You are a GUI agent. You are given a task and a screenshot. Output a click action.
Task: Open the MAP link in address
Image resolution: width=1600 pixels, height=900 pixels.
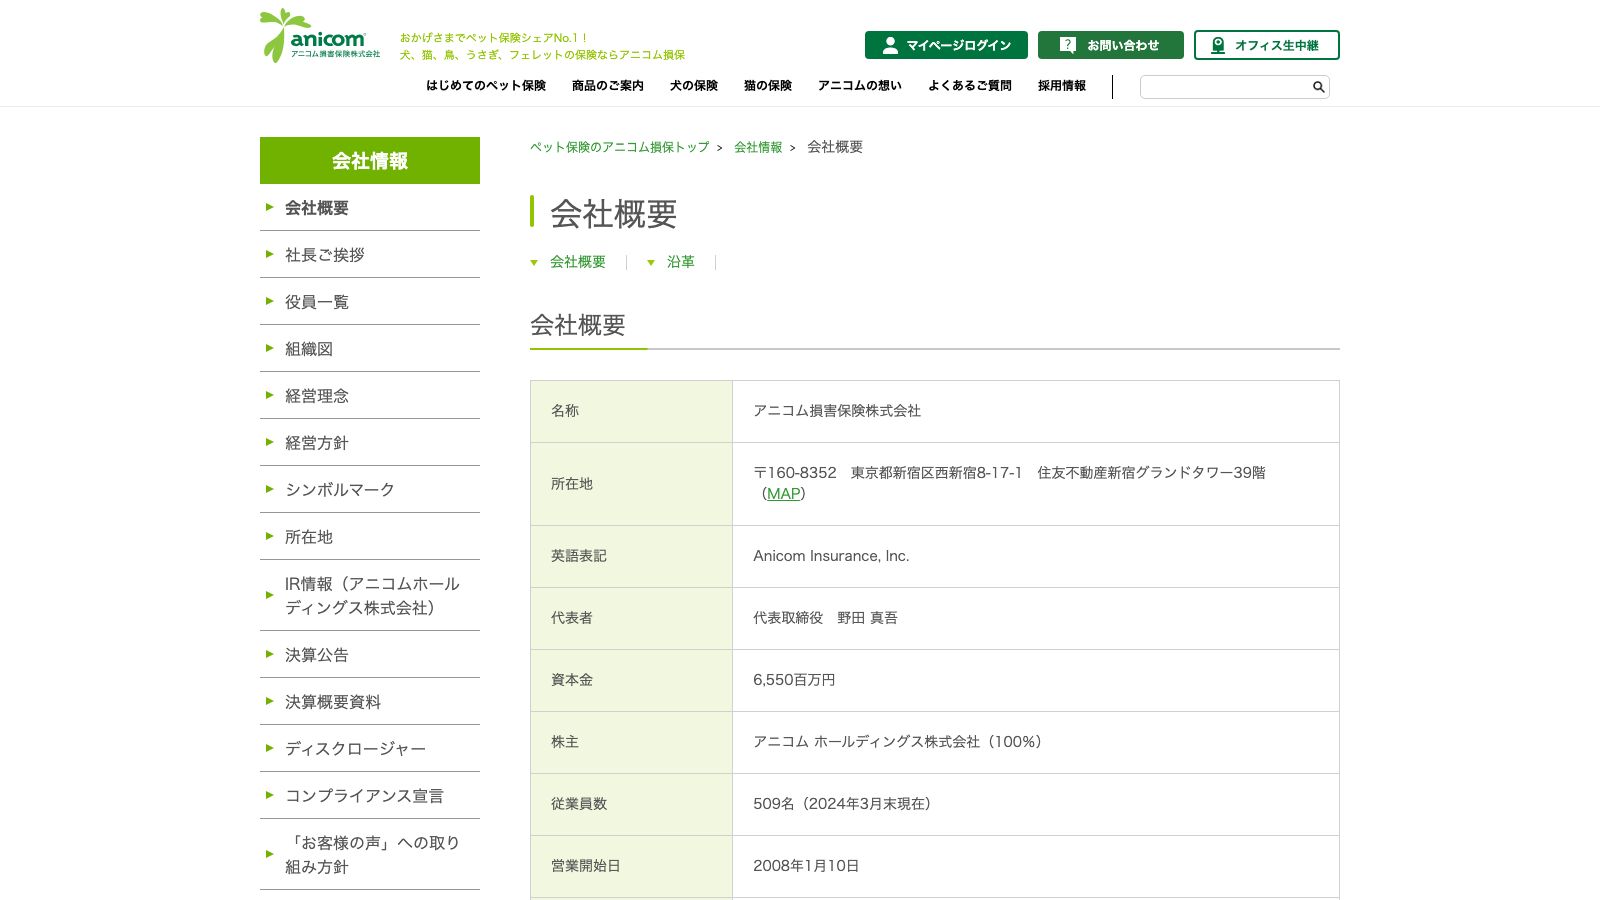tap(783, 494)
